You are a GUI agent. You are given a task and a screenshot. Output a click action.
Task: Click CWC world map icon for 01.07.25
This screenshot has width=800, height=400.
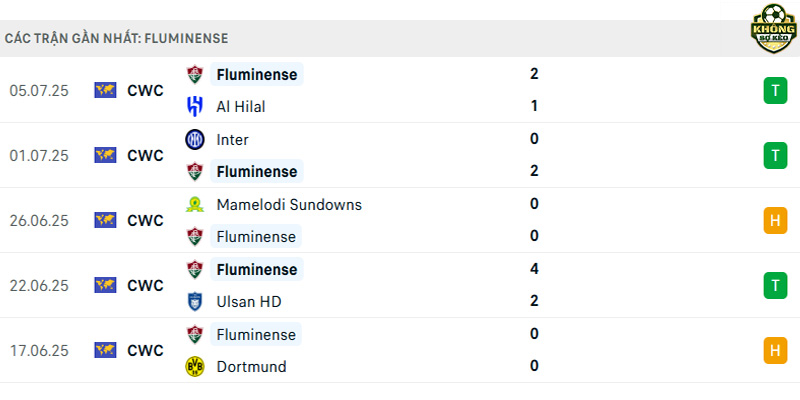point(105,155)
